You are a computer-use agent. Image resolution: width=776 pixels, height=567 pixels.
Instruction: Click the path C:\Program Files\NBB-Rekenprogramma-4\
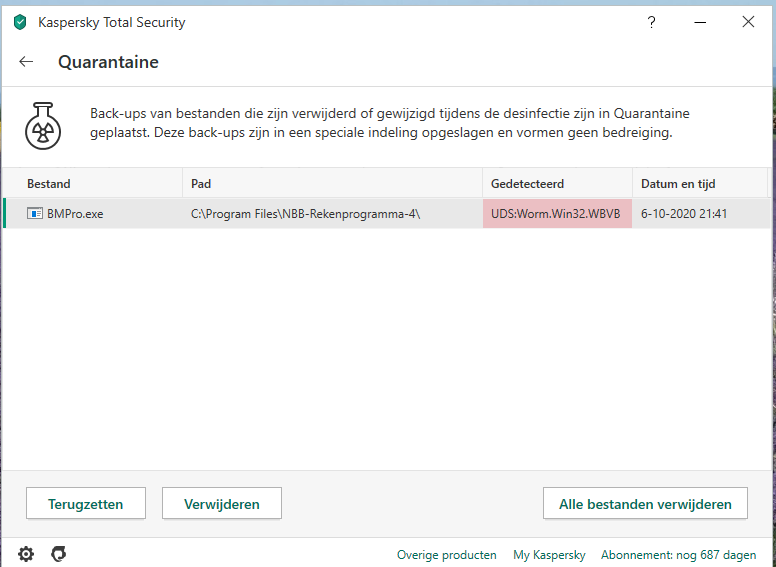[305, 214]
